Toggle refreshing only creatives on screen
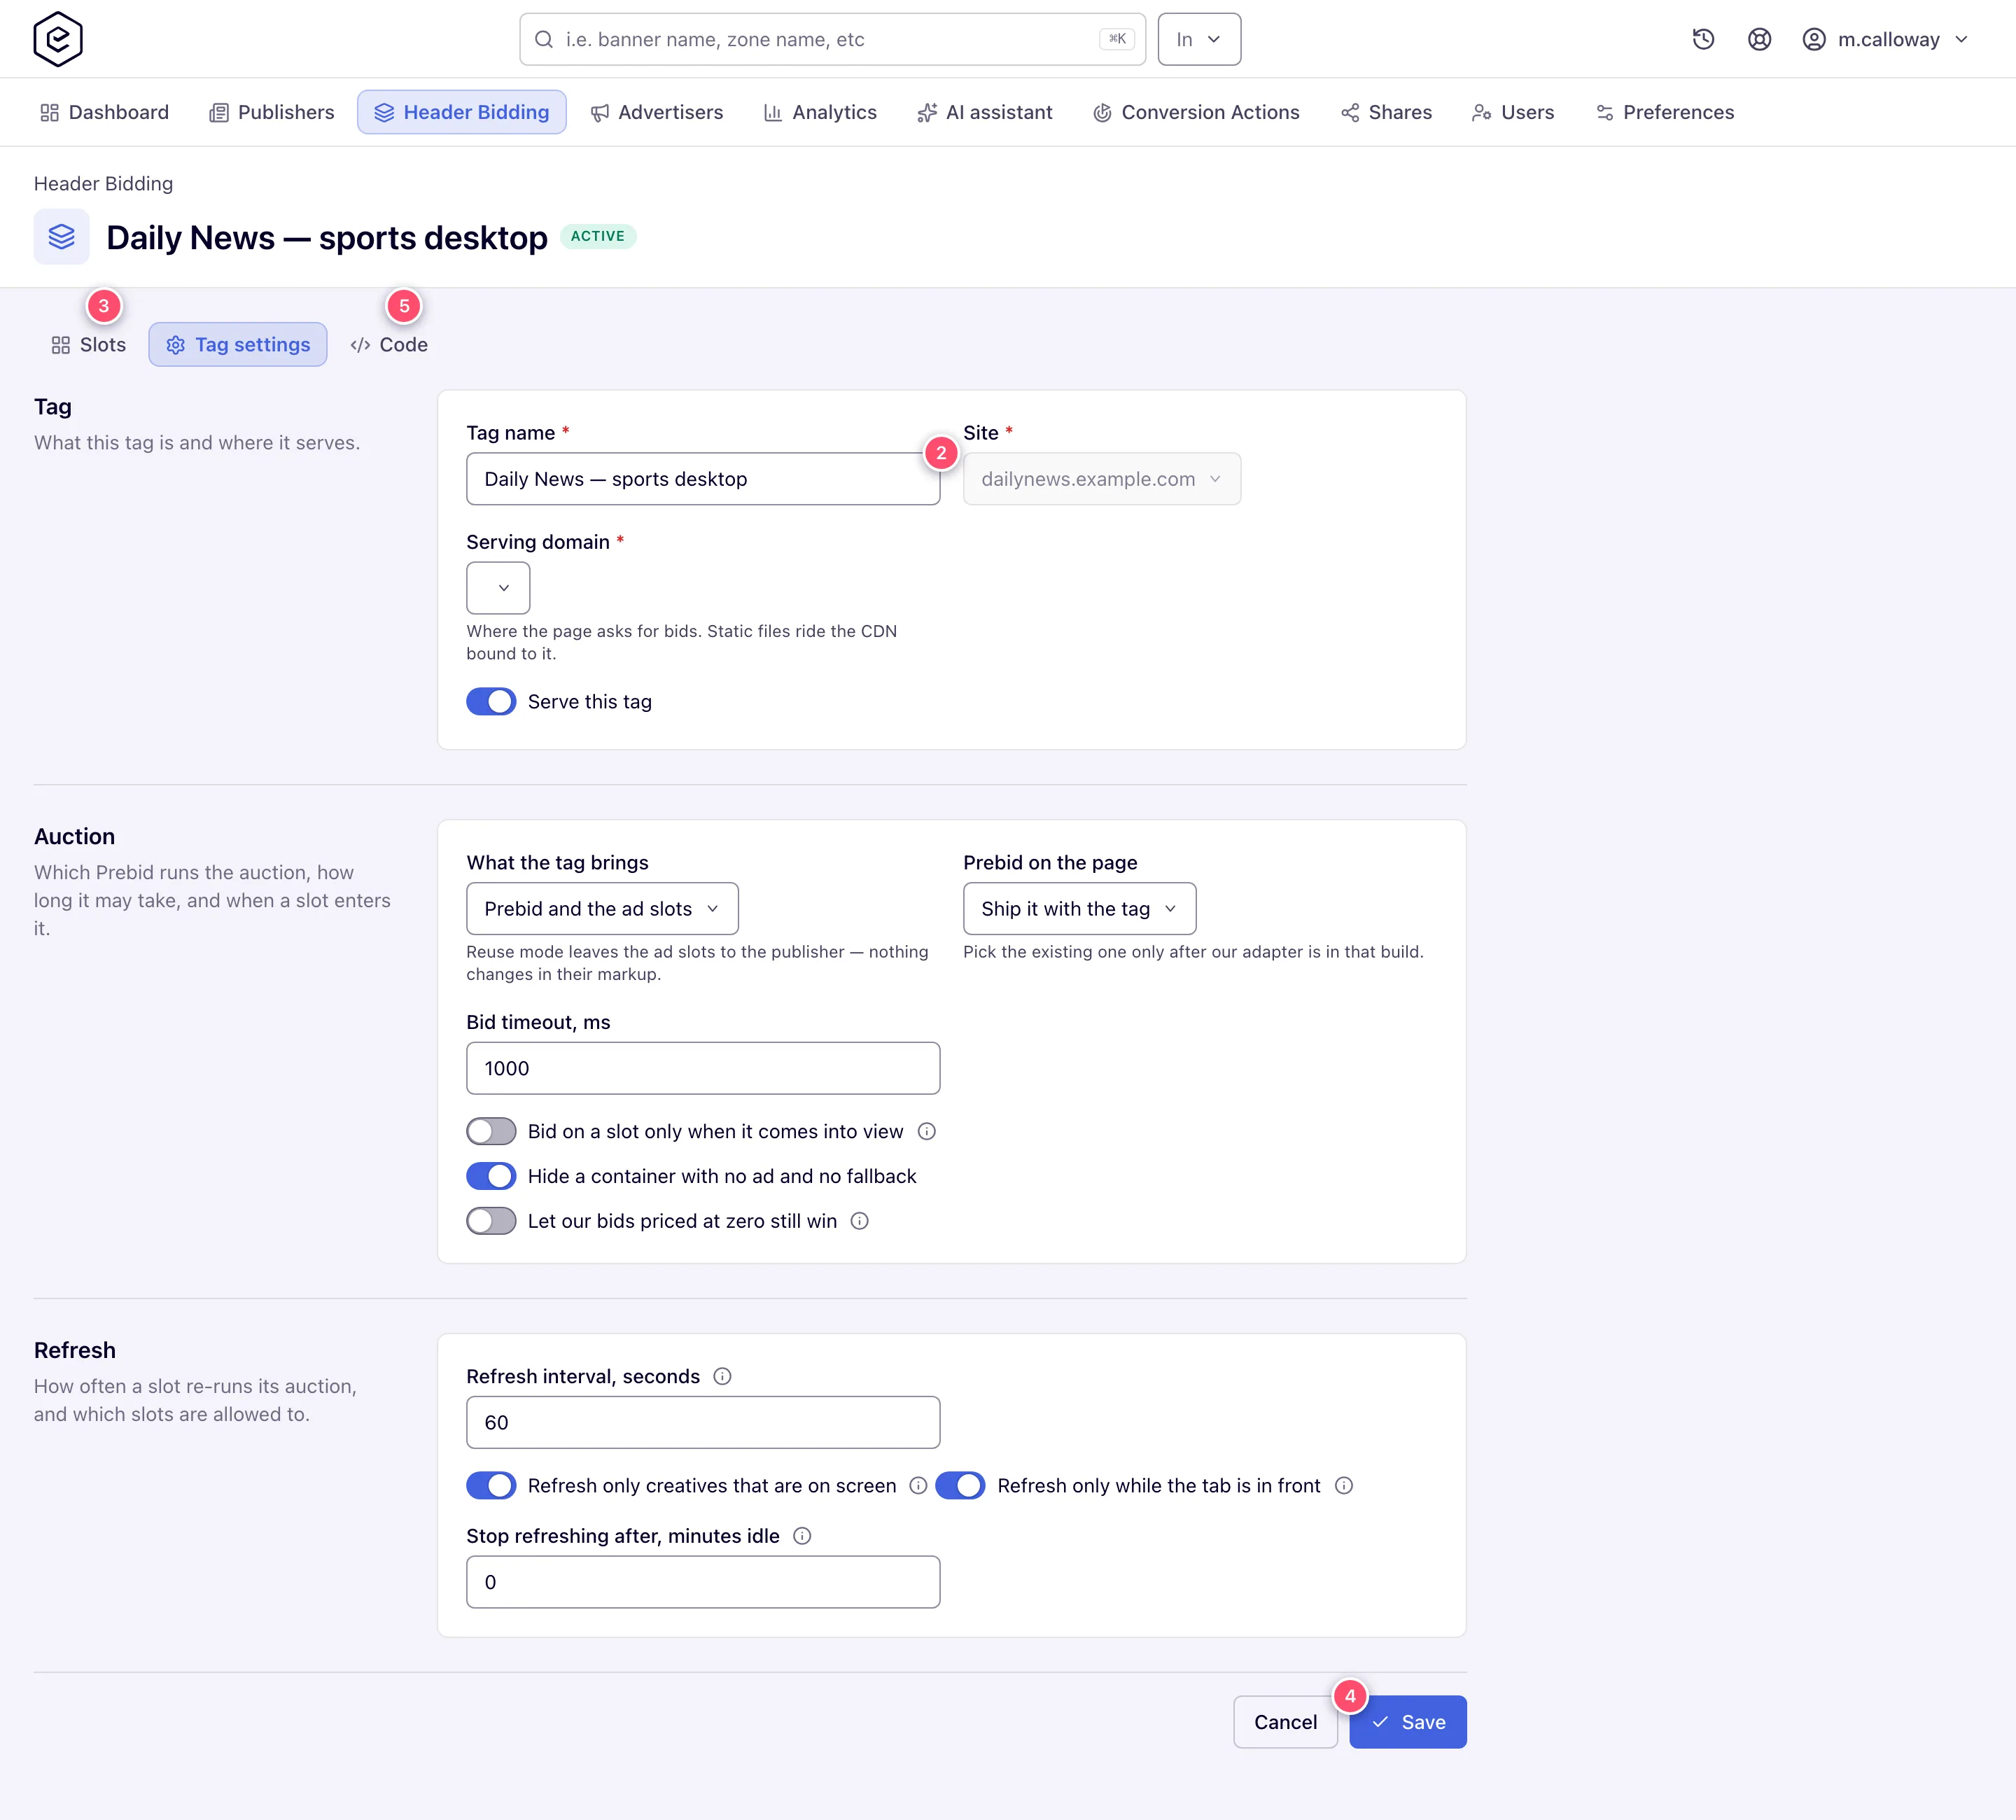This screenshot has height=1820, width=2016. (491, 1485)
